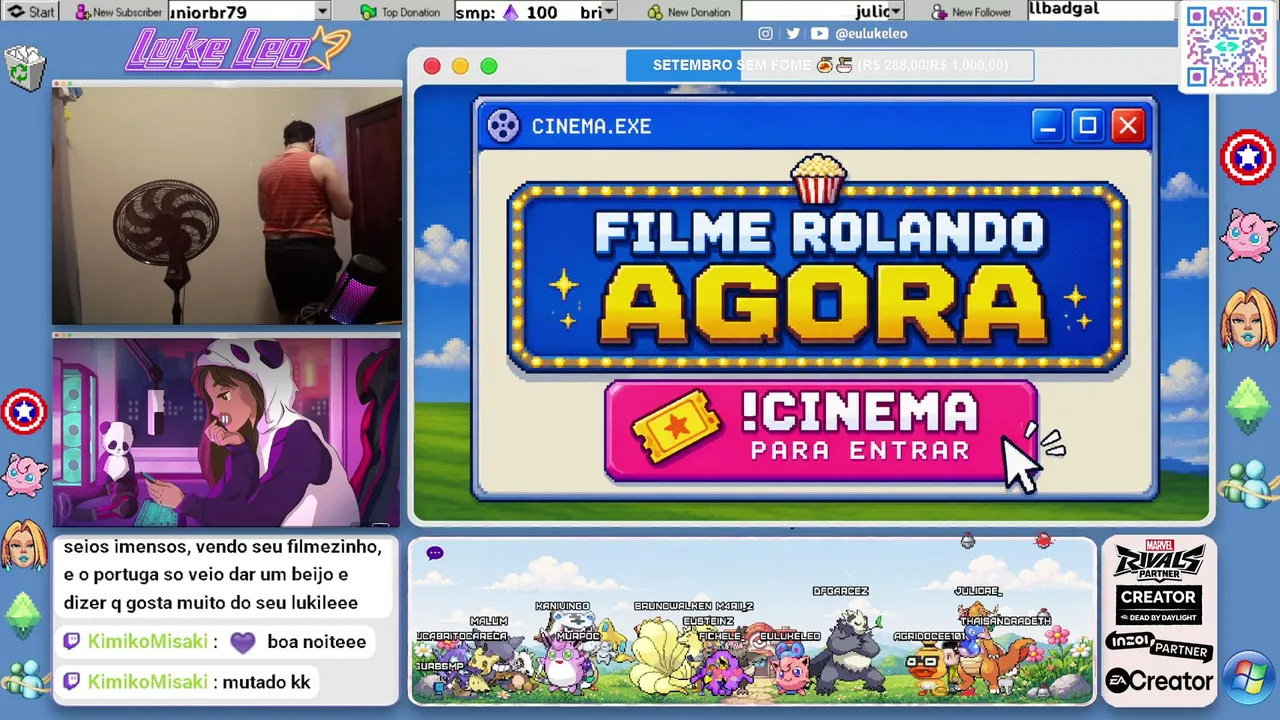The height and width of the screenshot is (720, 1280).
Task: Select the webcam feed with the fan
Action: pyautogui.click(x=227, y=204)
